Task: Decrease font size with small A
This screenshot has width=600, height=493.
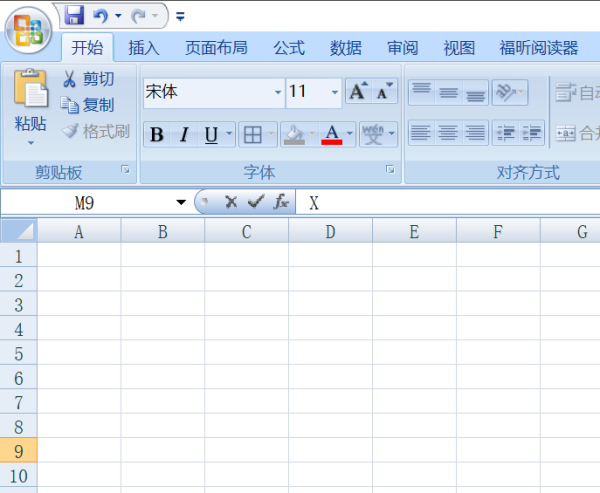Action: pos(385,91)
